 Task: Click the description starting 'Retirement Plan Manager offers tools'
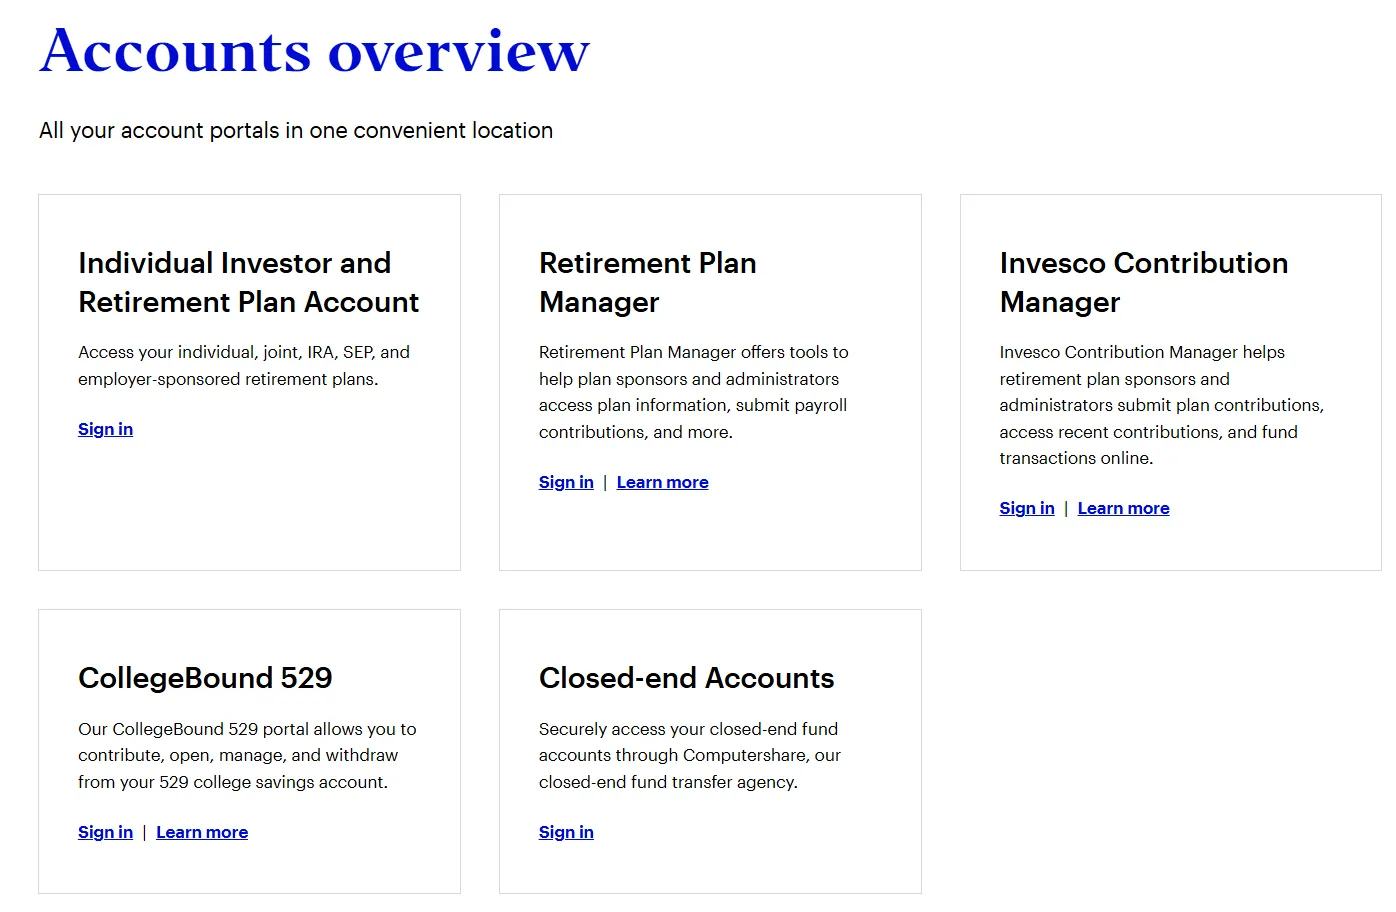(x=693, y=392)
